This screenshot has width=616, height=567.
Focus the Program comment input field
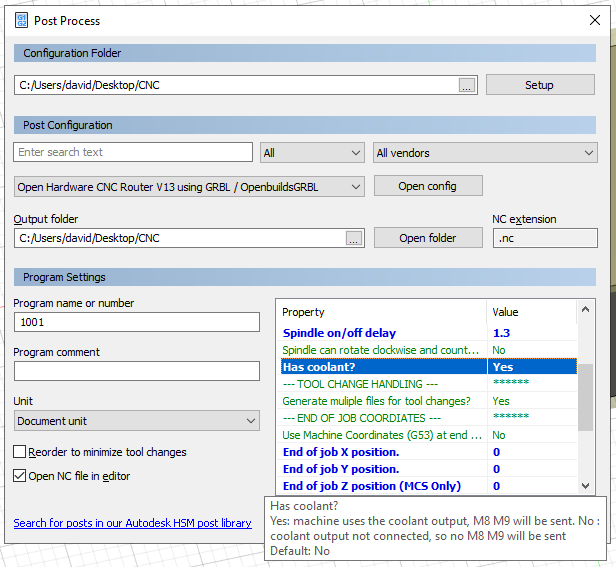pyautogui.click(x=136, y=371)
